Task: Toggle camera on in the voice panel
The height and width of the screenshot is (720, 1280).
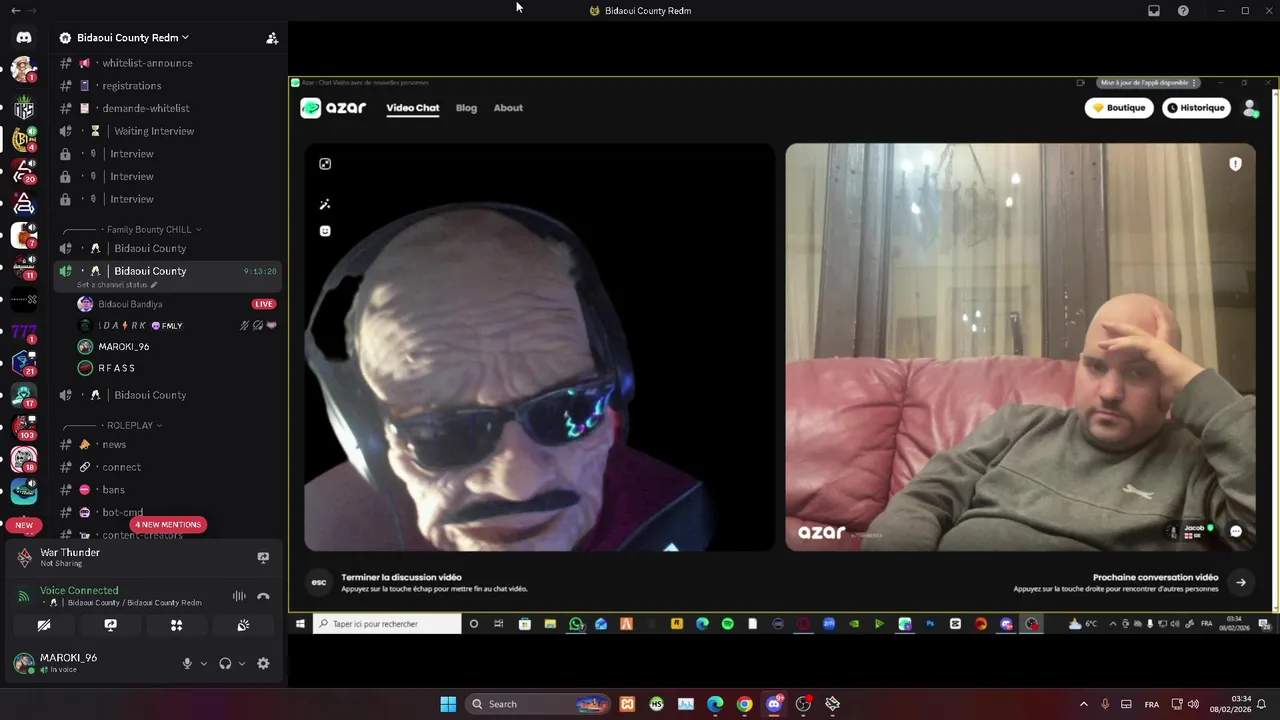Action: 44,625
